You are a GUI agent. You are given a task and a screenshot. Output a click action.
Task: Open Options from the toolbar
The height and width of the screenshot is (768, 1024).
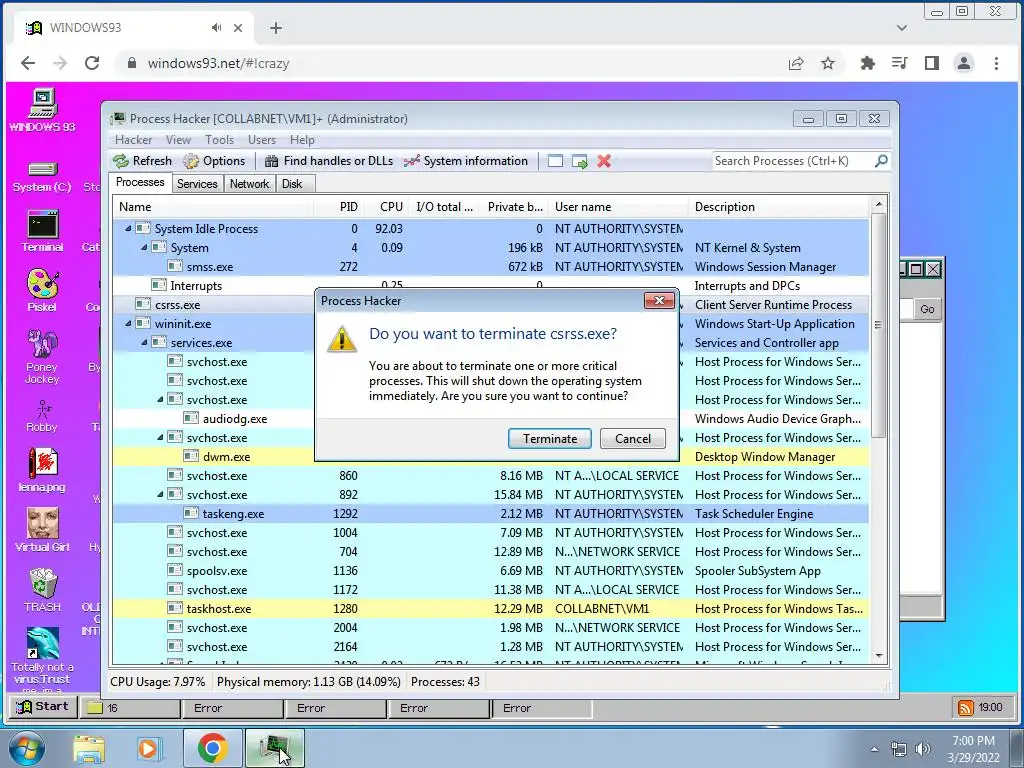214,161
